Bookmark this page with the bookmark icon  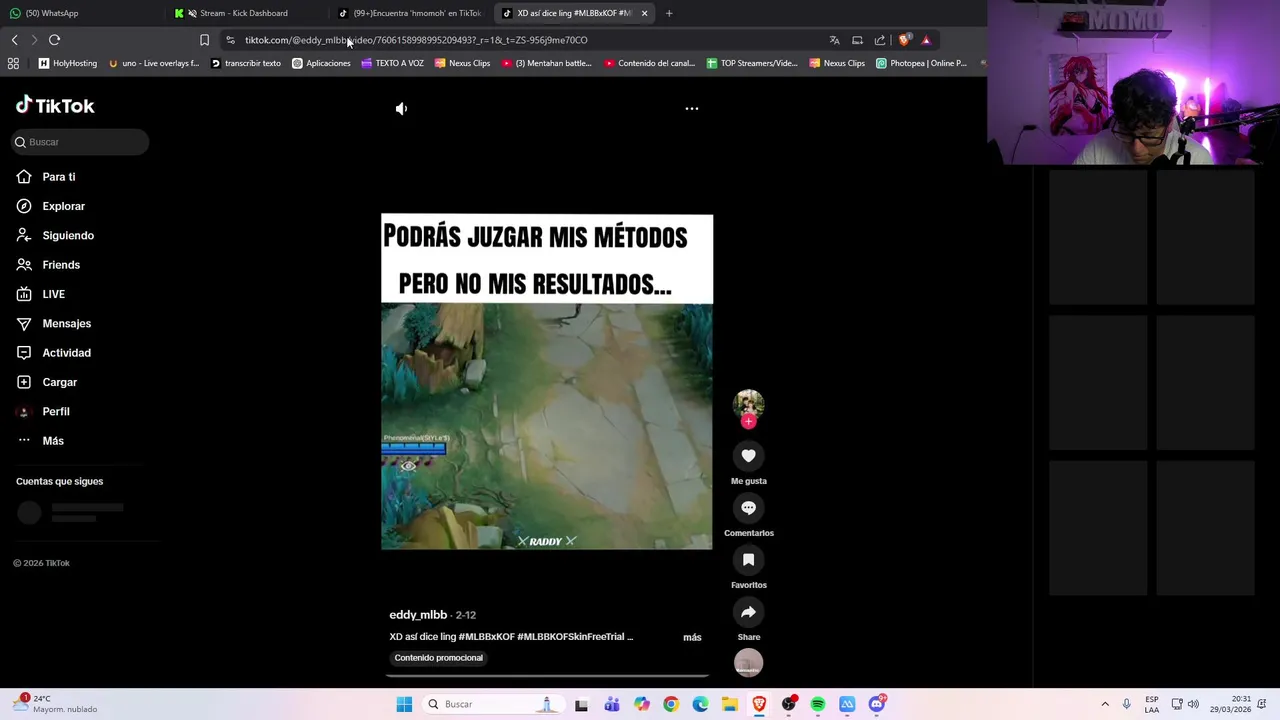(204, 40)
